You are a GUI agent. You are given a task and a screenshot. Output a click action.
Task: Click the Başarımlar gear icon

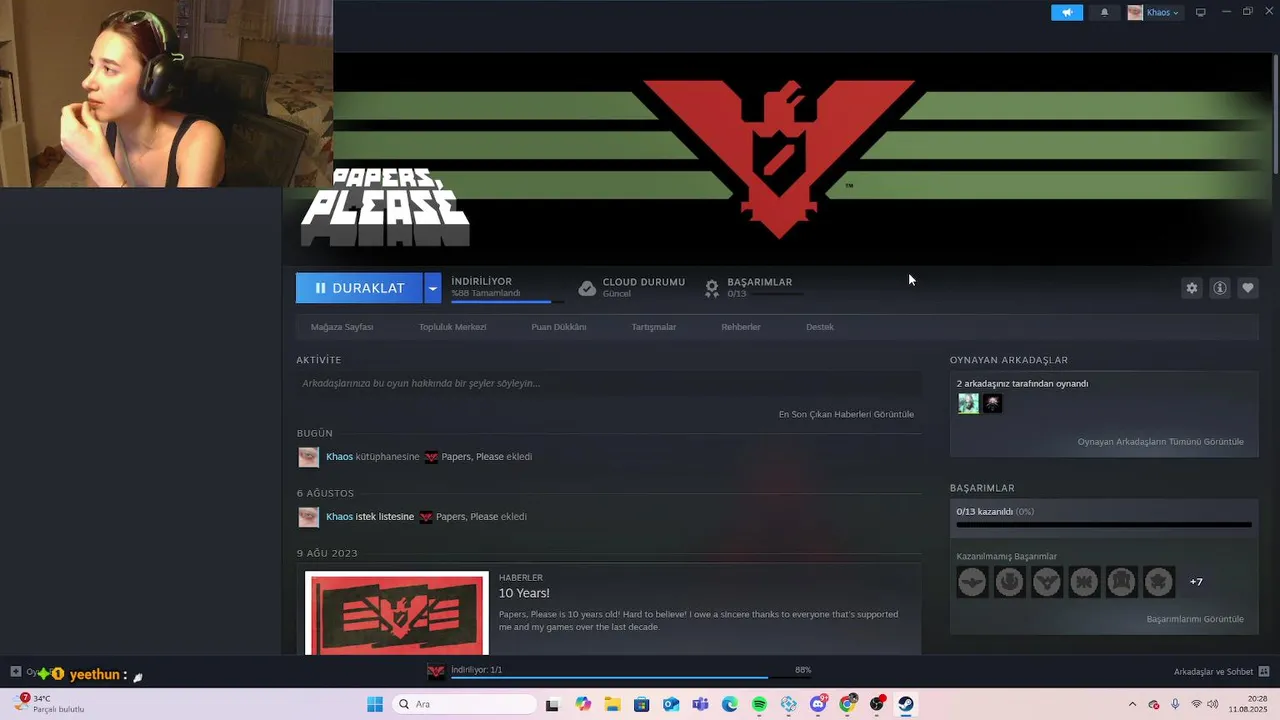tap(712, 288)
